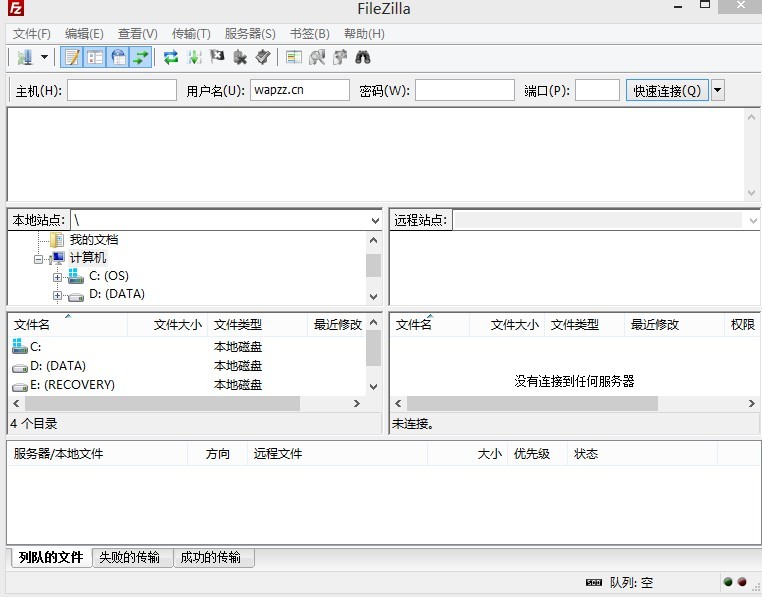Click the cancel current operation icon
This screenshot has width=762, height=597.
217,57
